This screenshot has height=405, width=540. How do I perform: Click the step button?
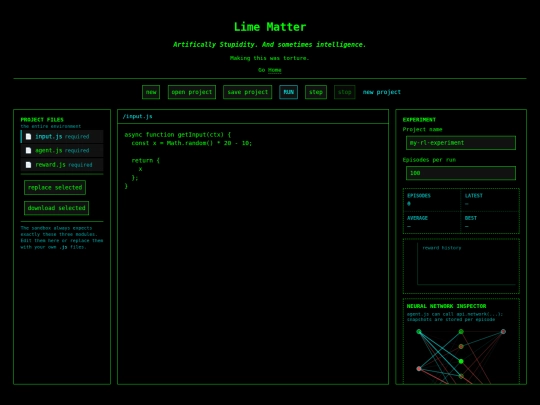pos(316,92)
